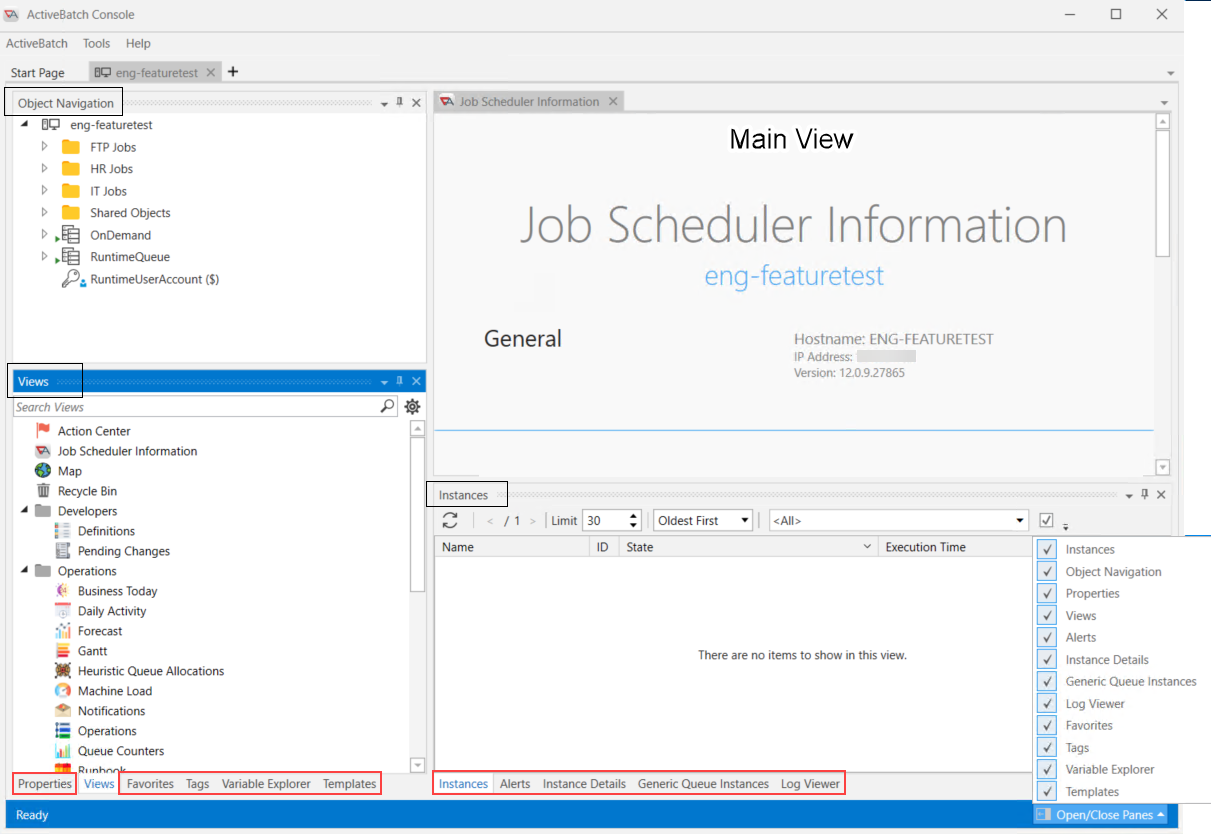Go to next Instances page
This screenshot has height=834, width=1212.
(533, 520)
